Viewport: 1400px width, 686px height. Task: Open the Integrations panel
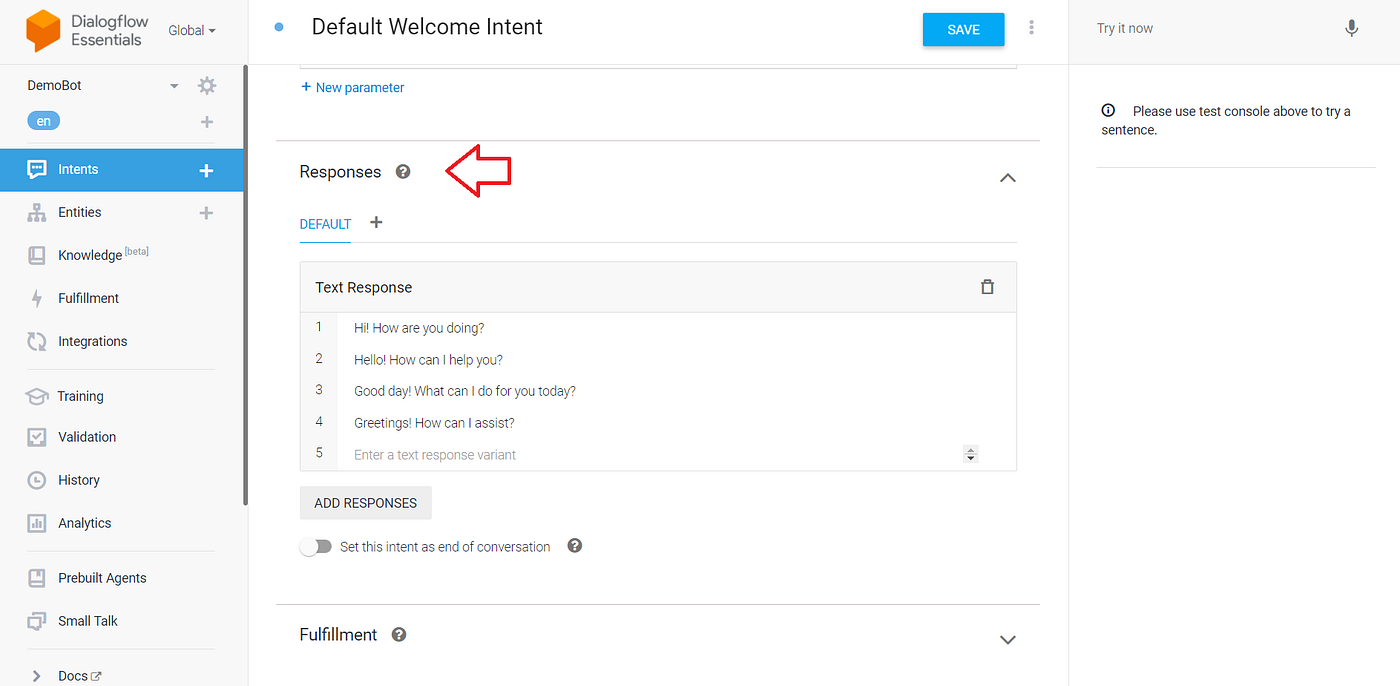click(x=94, y=340)
